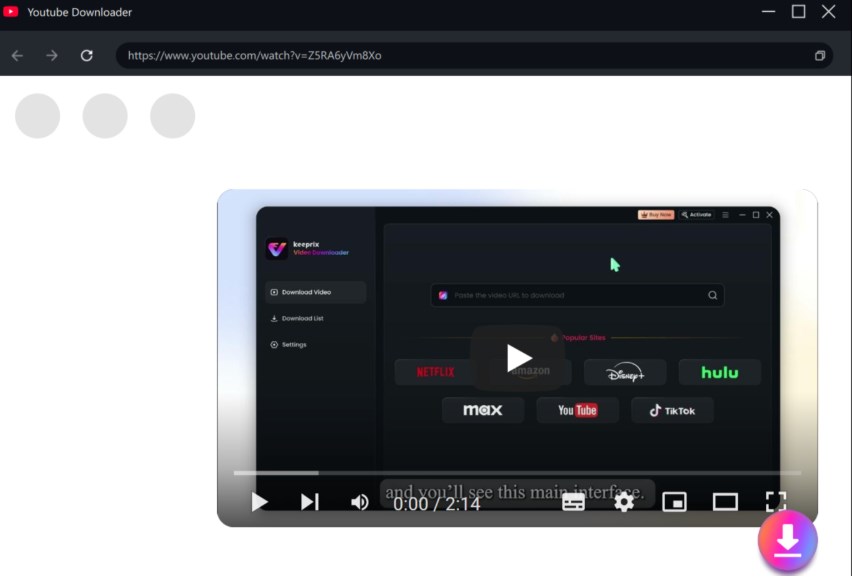Skip to the next video
Screen dimensions: 852x580
pyautogui.click(x=309, y=502)
